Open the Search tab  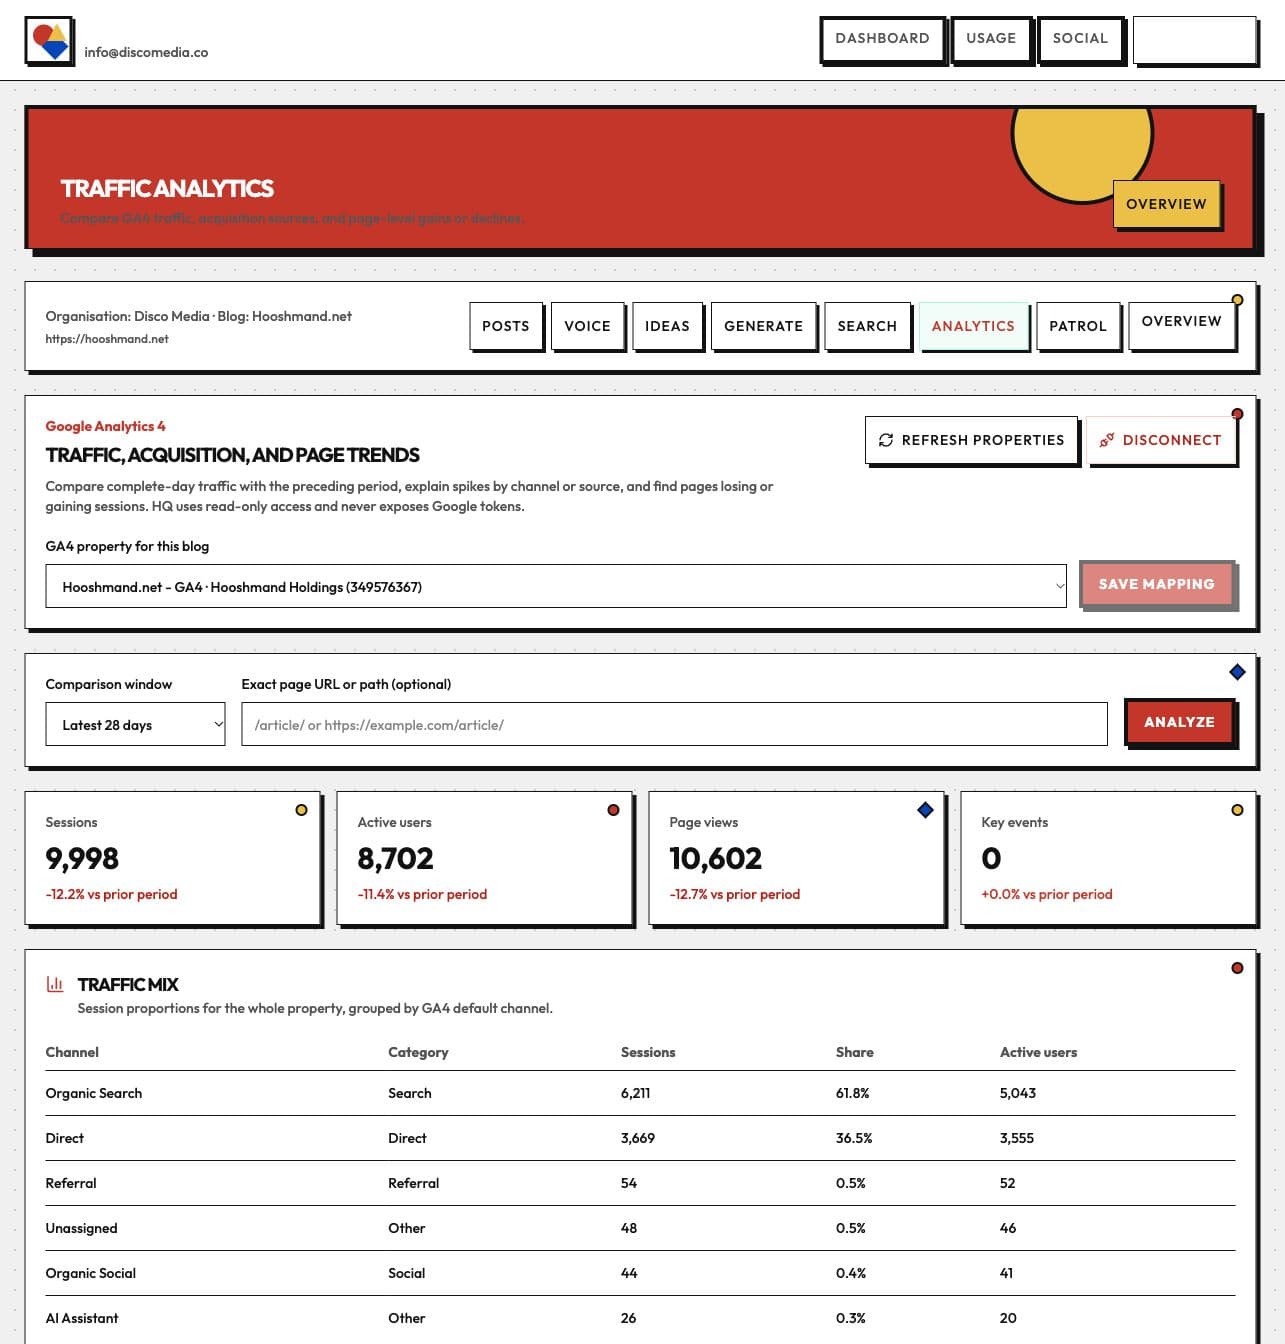pyautogui.click(x=867, y=326)
